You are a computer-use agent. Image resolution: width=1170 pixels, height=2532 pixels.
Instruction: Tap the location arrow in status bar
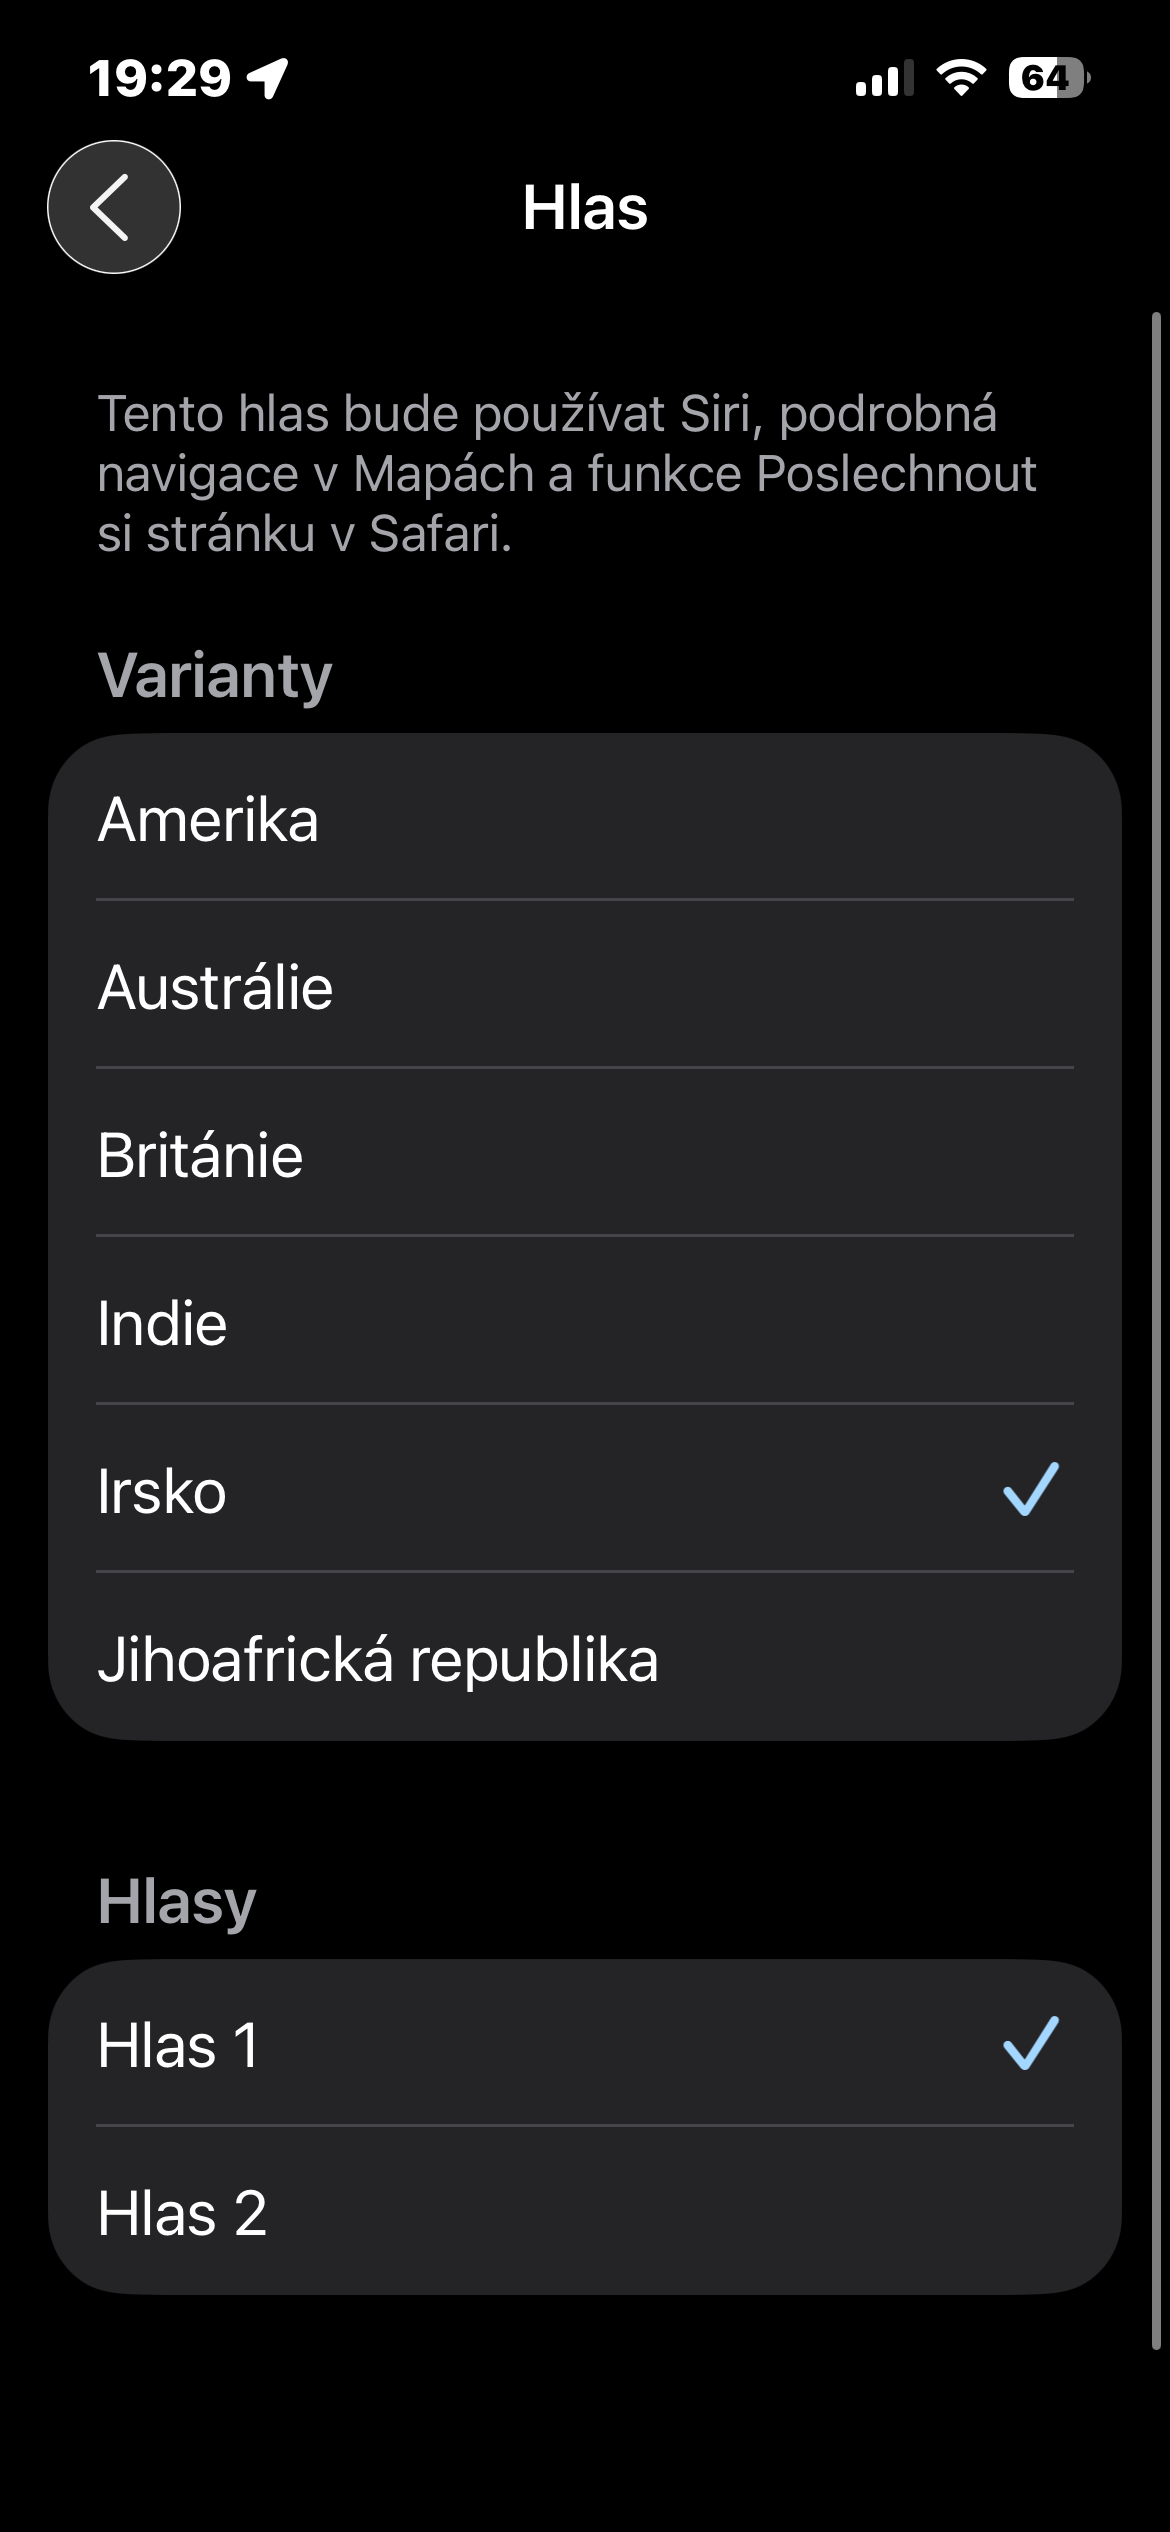(269, 78)
